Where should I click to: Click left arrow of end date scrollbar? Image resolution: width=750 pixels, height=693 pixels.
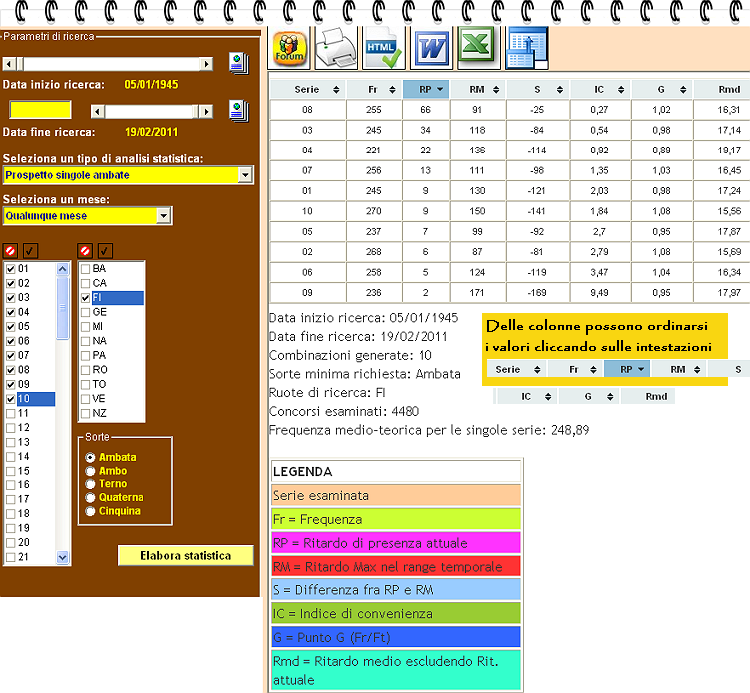click(98, 111)
